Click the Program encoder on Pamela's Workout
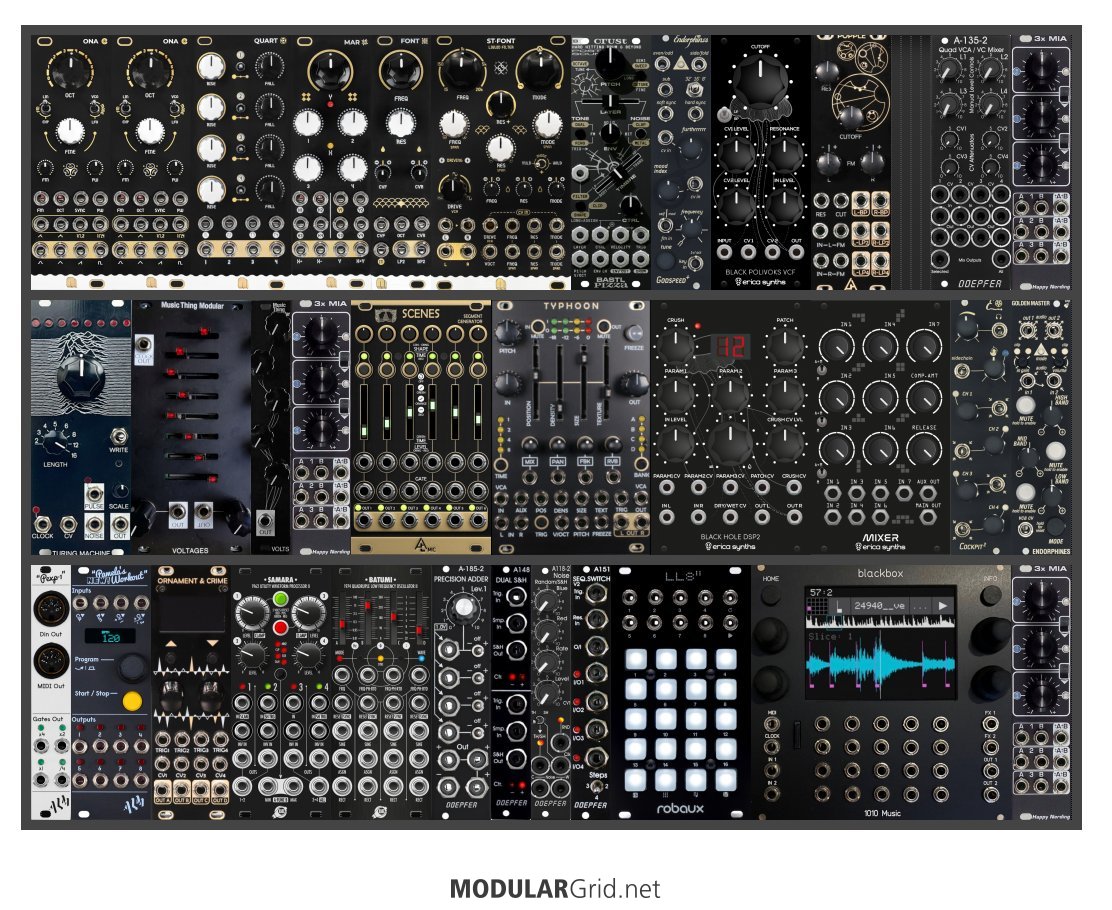Screen dimensions: 1112x910 click(132, 667)
